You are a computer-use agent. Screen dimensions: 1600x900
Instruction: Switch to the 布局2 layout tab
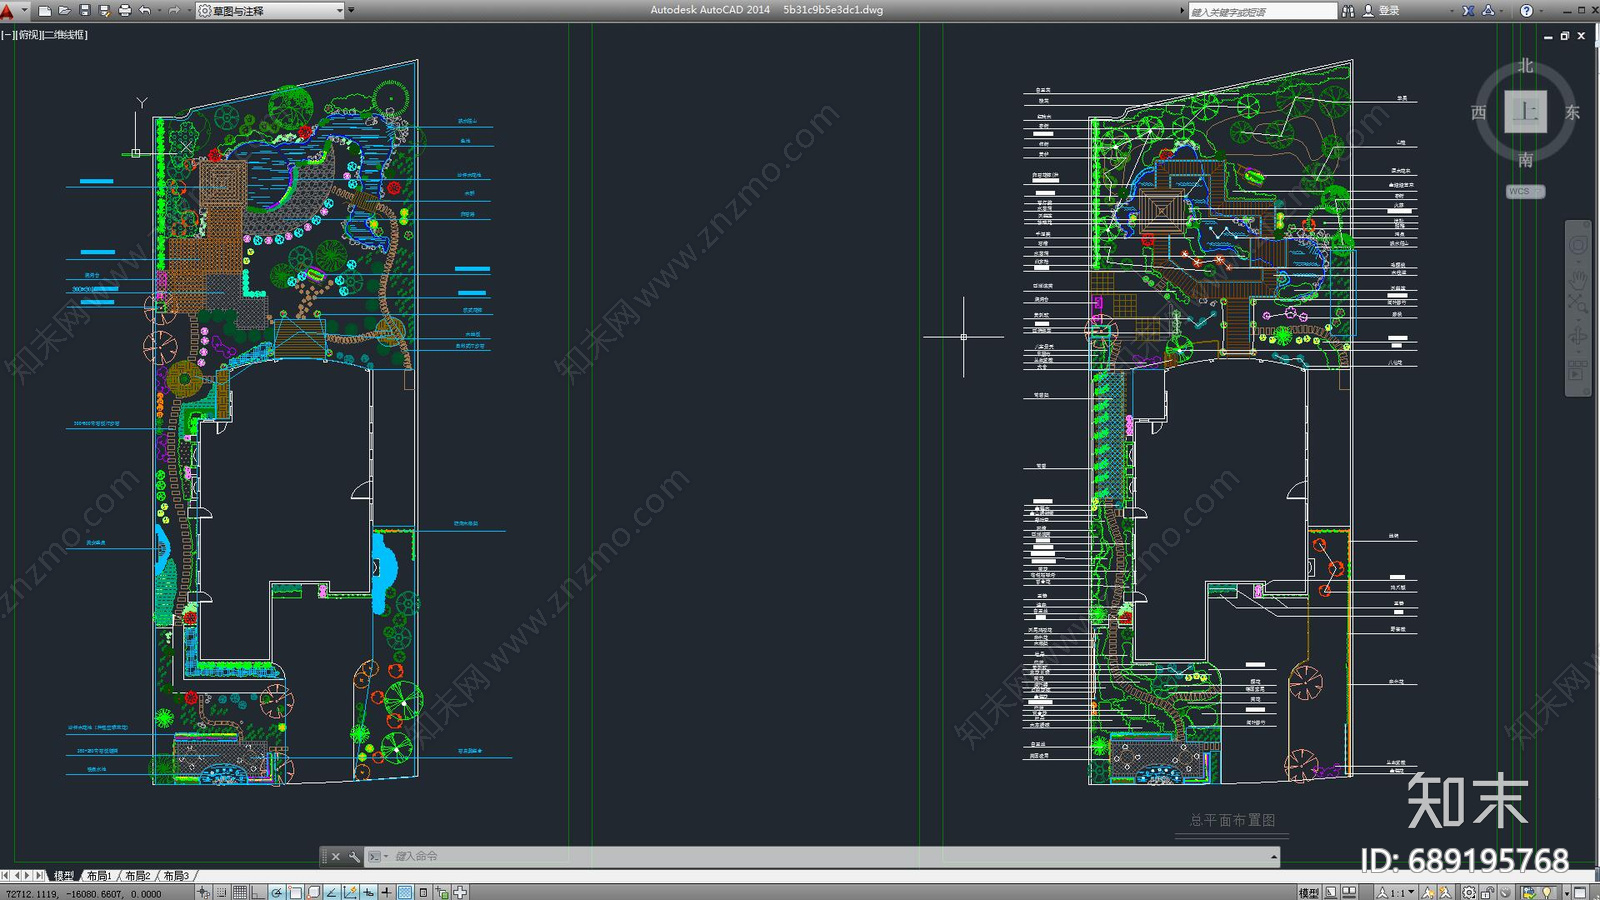click(138, 876)
